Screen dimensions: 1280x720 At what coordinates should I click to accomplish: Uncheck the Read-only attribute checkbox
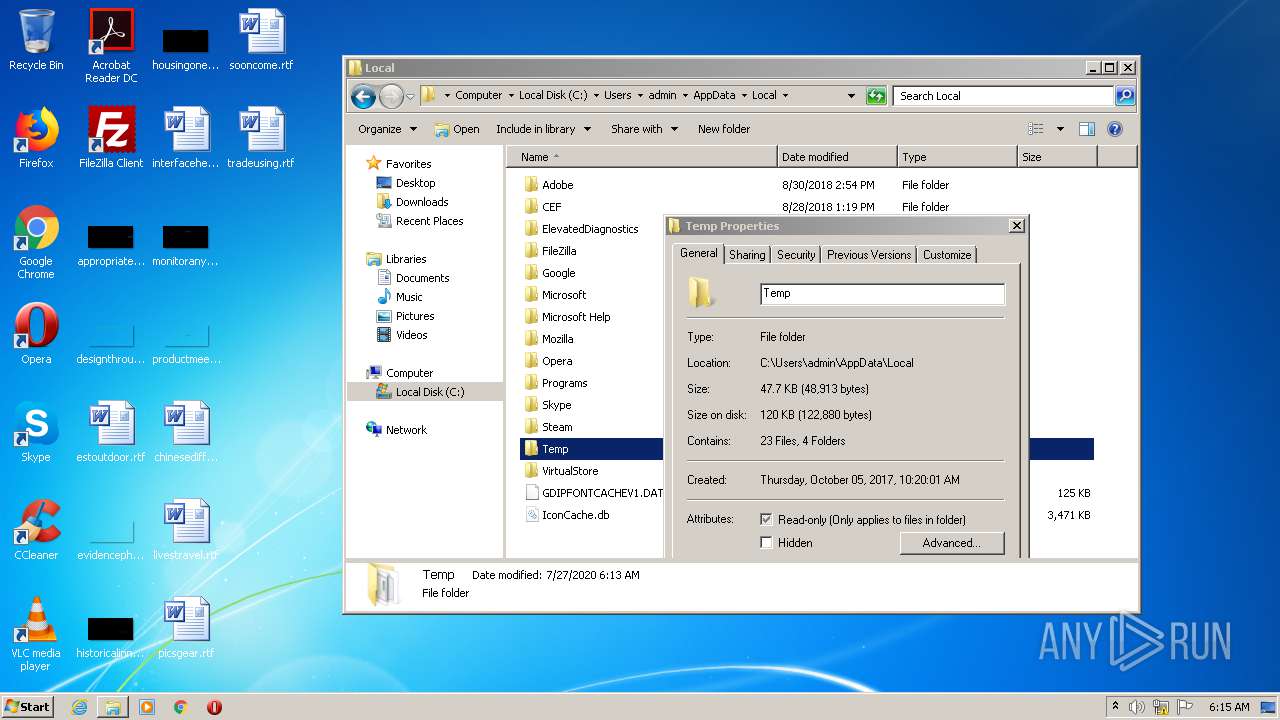tap(767, 520)
